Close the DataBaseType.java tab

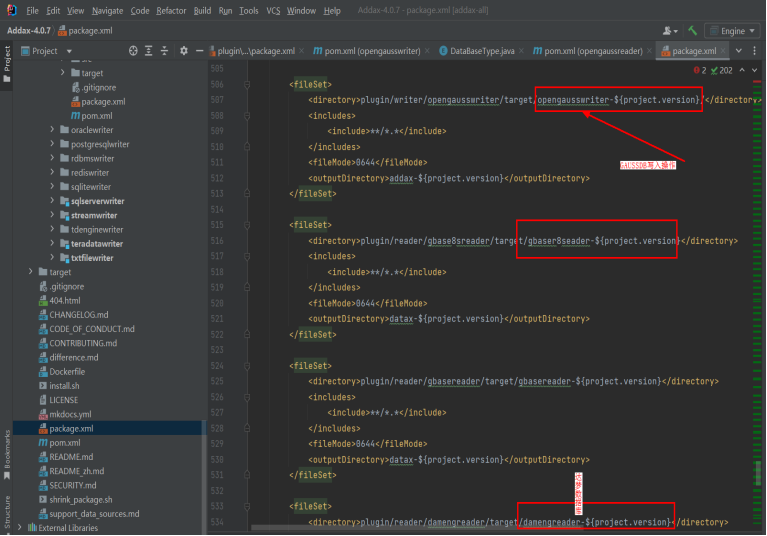(521, 51)
